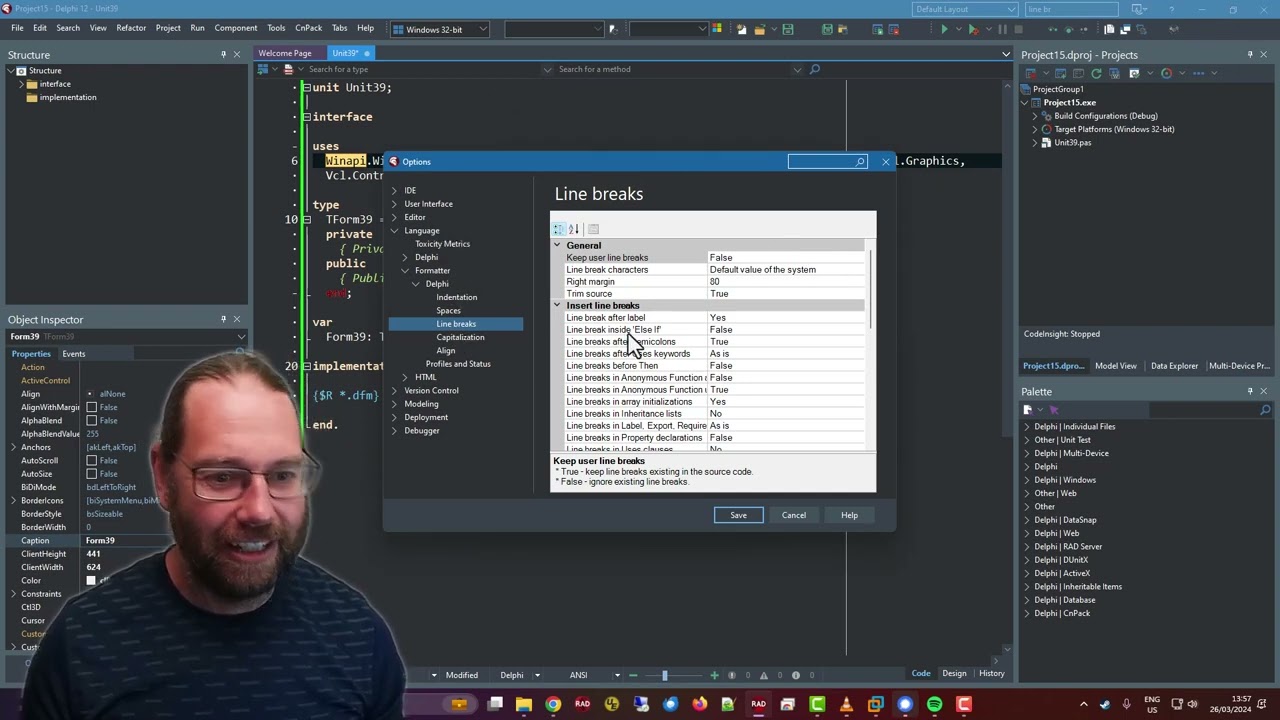Screen dimensions: 1280x720
Task: Click the Cancel button in Options dialog
Action: pos(794,515)
